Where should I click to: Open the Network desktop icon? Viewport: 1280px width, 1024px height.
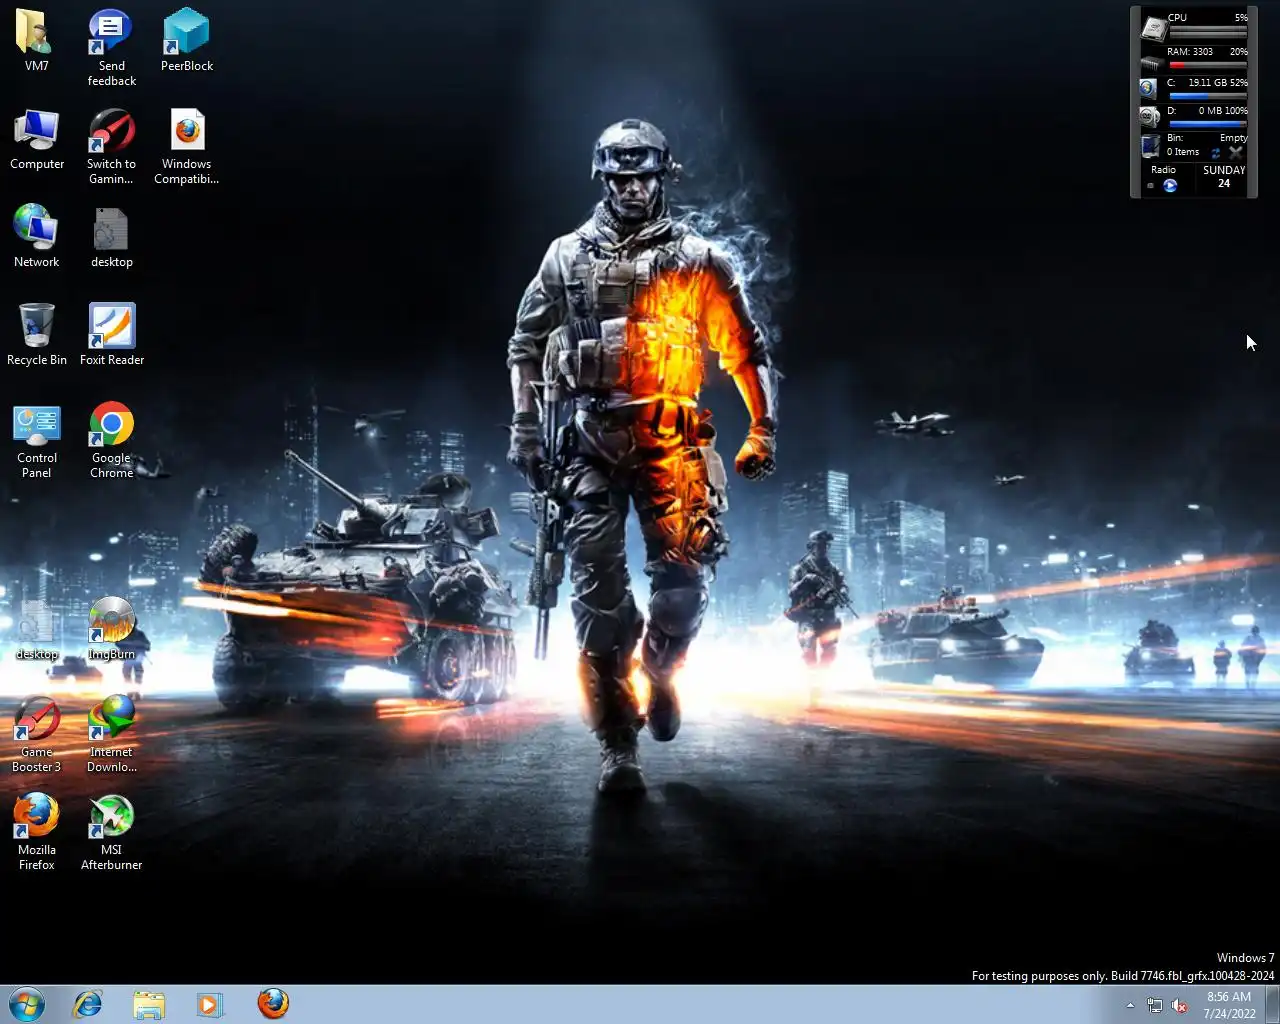(37, 236)
